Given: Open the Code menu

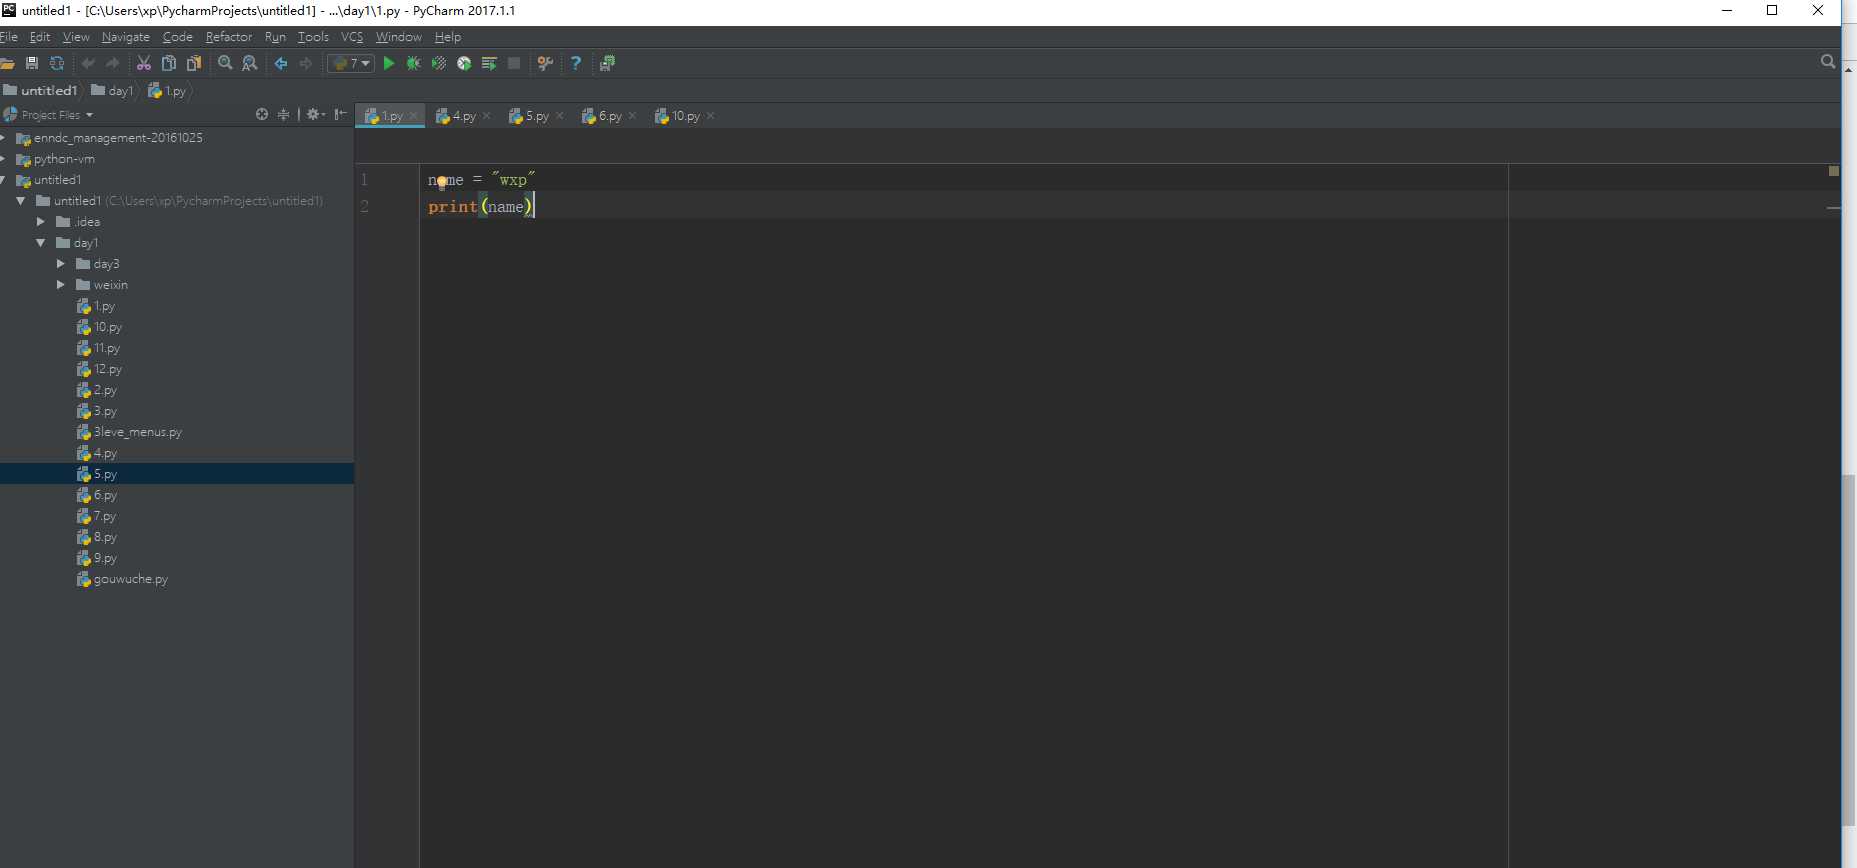Looking at the screenshot, I should pos(178,37).
